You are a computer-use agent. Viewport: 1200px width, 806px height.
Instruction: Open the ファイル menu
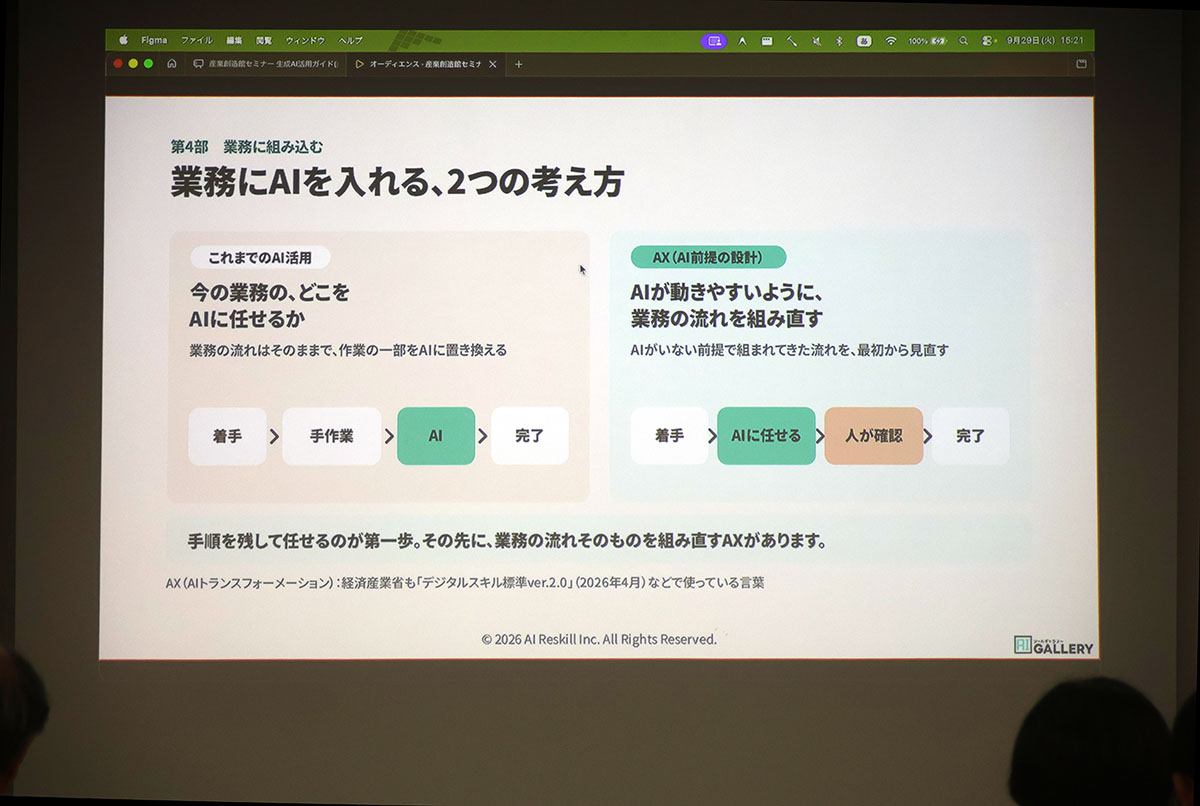pyautogui.click(x=196, y=41)
